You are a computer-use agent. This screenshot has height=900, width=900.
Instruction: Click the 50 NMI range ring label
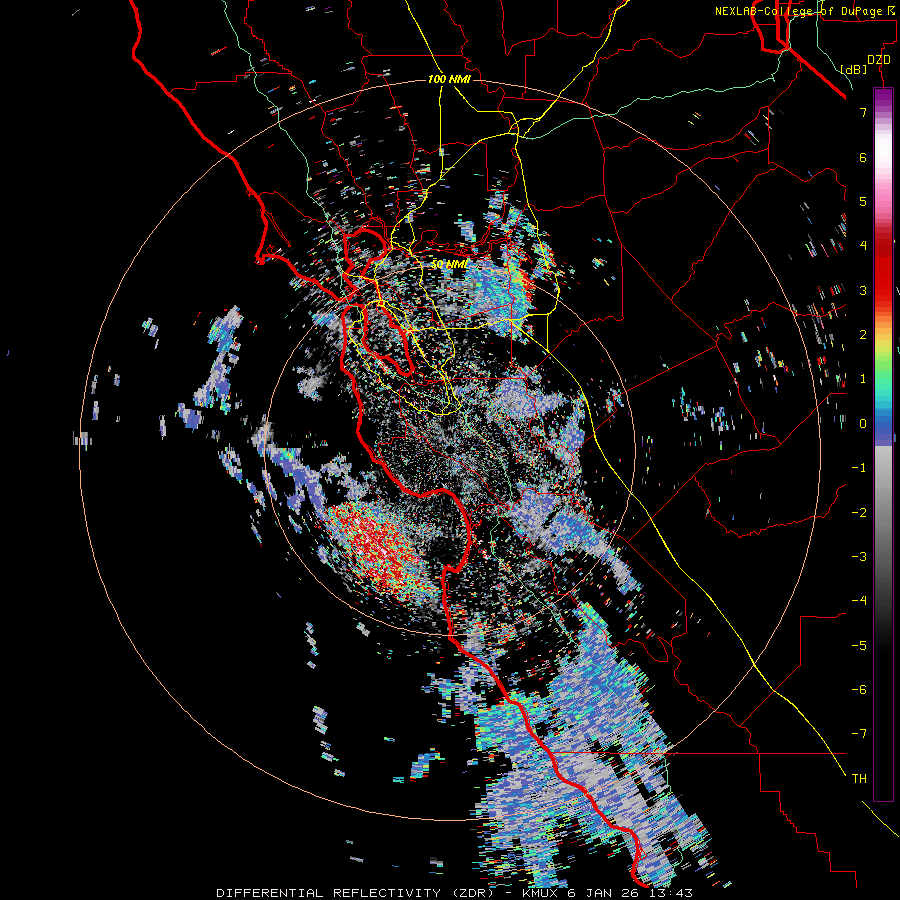click(x=449, y=265)
